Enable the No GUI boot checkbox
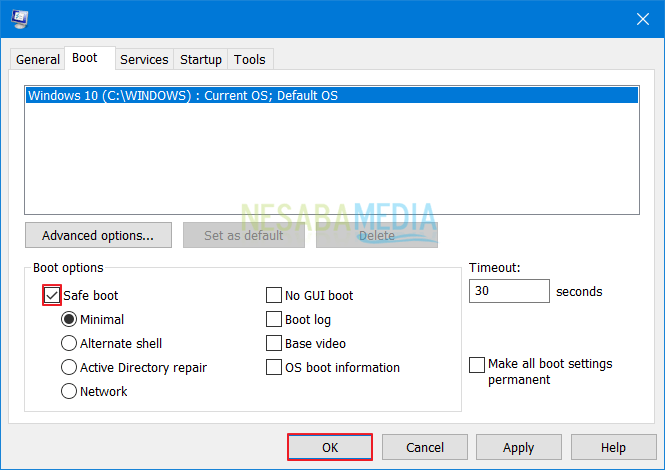Viewport: 665px width, 470px height. (x=274, y=295)
